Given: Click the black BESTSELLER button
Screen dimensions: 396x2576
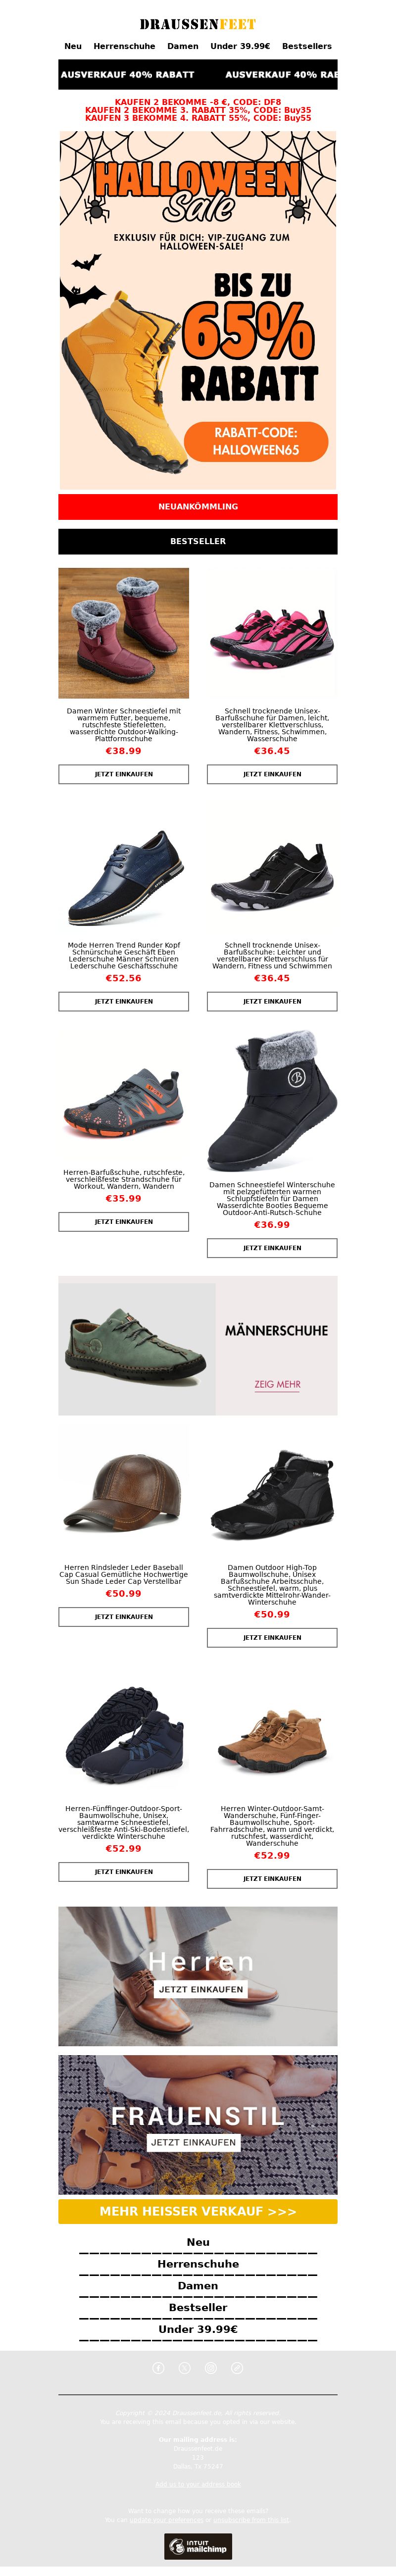Looking at the screenshot, I should (198, 541).
